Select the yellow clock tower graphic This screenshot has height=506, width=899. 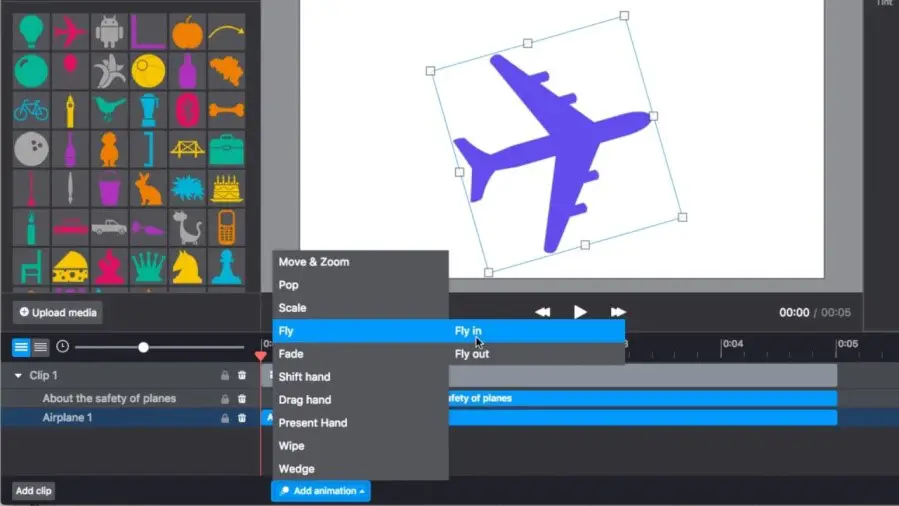coord(70,109)
